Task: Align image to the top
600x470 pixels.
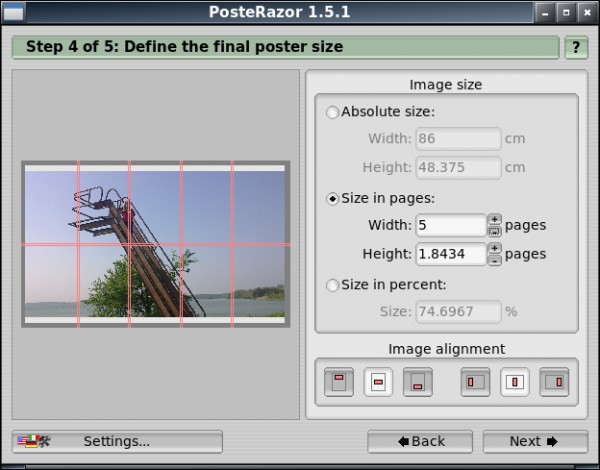Action: pyautogui.click(x=339, y=382)
